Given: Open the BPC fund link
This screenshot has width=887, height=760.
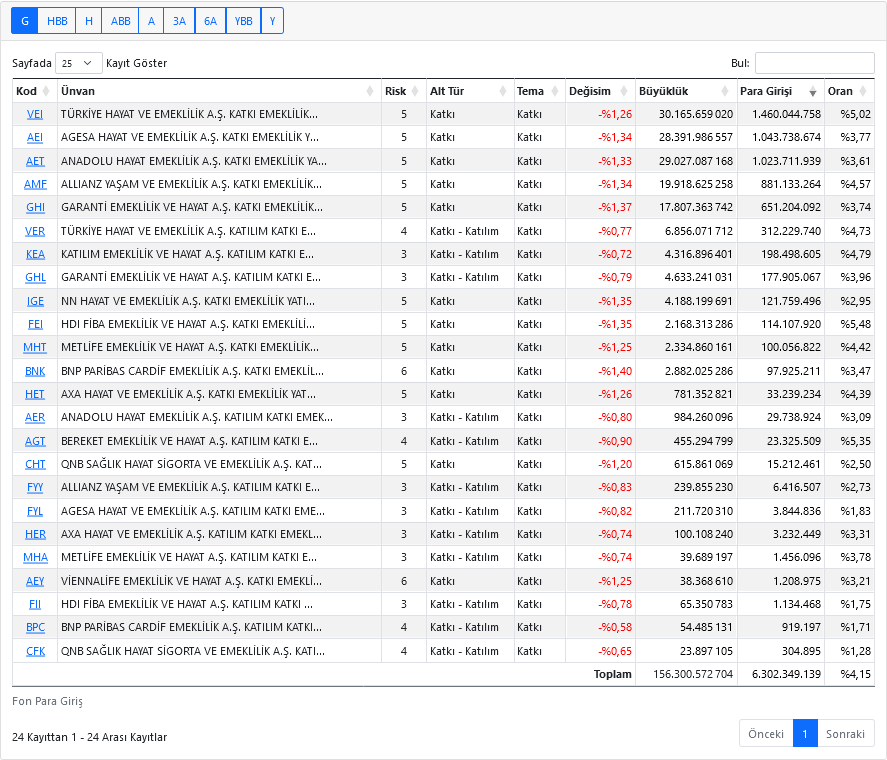Looking at the screenshot, I should (35, 629).
